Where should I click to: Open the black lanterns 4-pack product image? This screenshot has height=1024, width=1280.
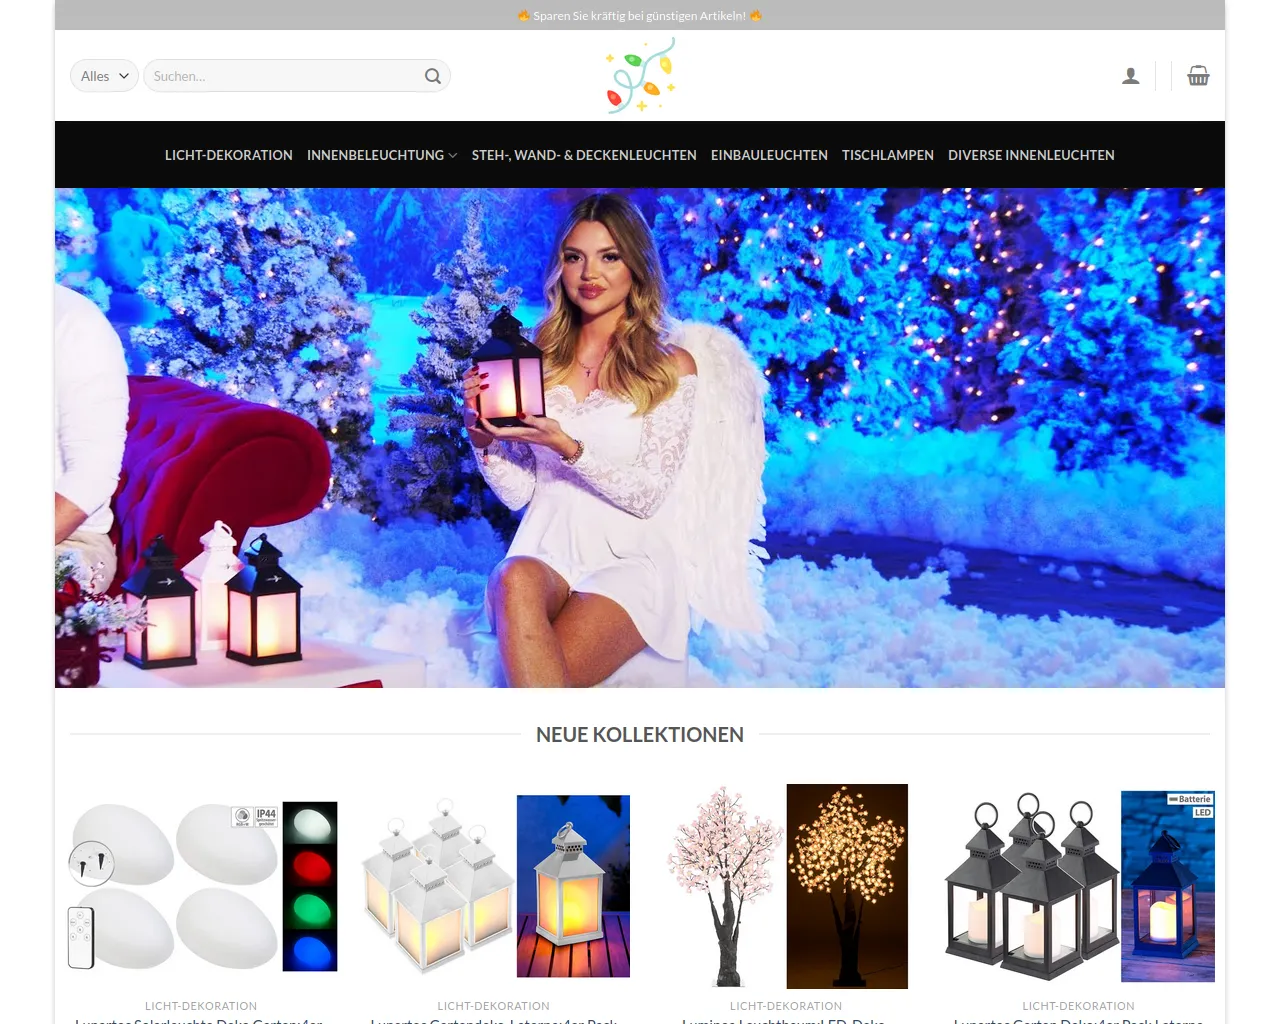point(1079,886)
